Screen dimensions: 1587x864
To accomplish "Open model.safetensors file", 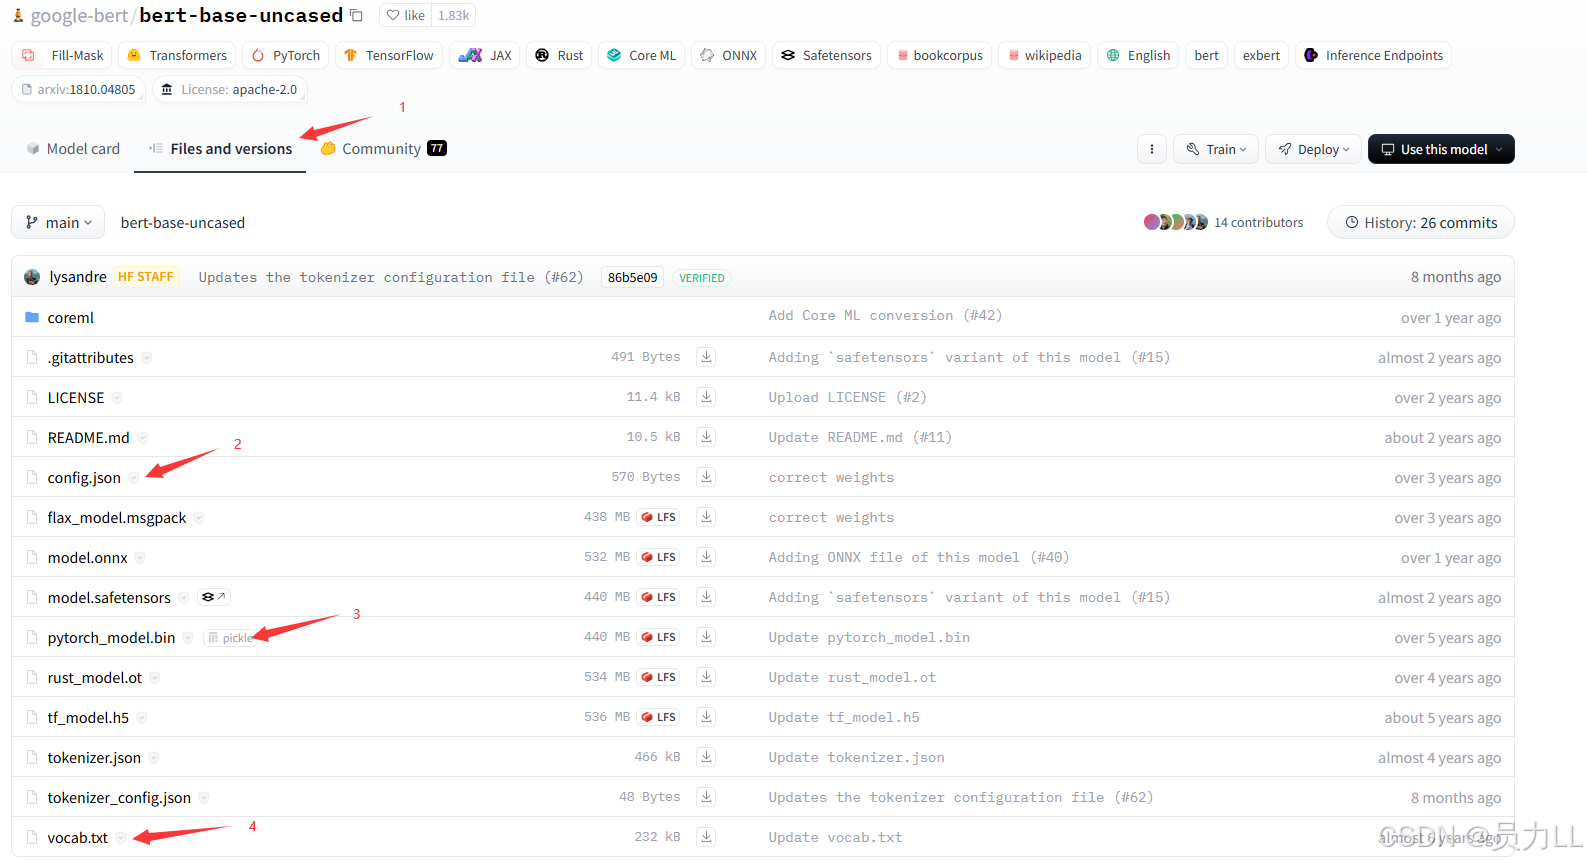I will pyautogui.click(x=109, y=597).
